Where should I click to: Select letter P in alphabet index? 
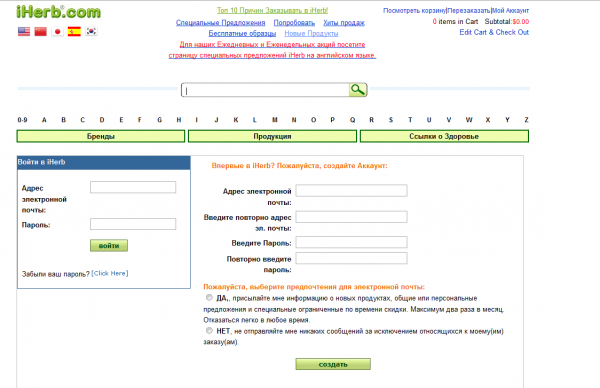[x=333, y=120]
